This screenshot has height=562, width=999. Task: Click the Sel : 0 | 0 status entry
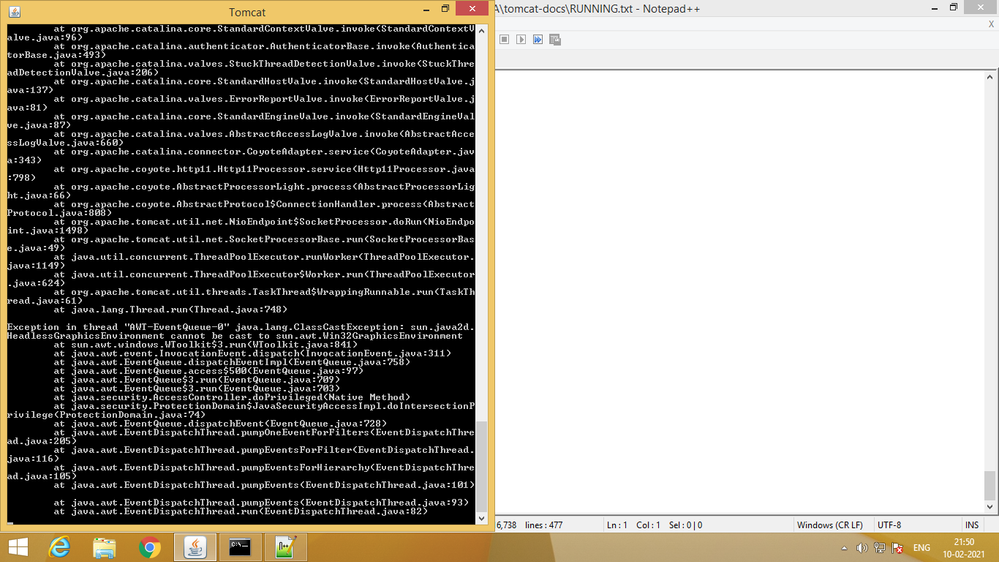(686, 525)
